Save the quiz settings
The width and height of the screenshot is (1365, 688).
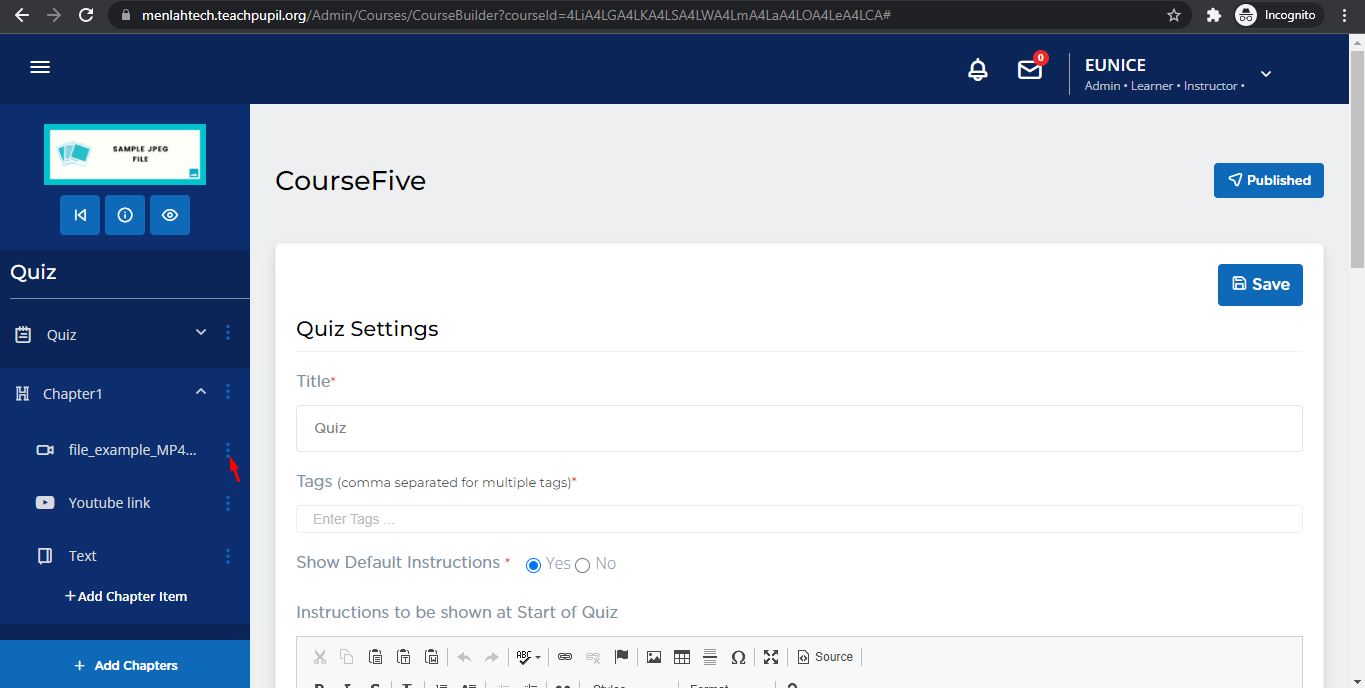1260,285
